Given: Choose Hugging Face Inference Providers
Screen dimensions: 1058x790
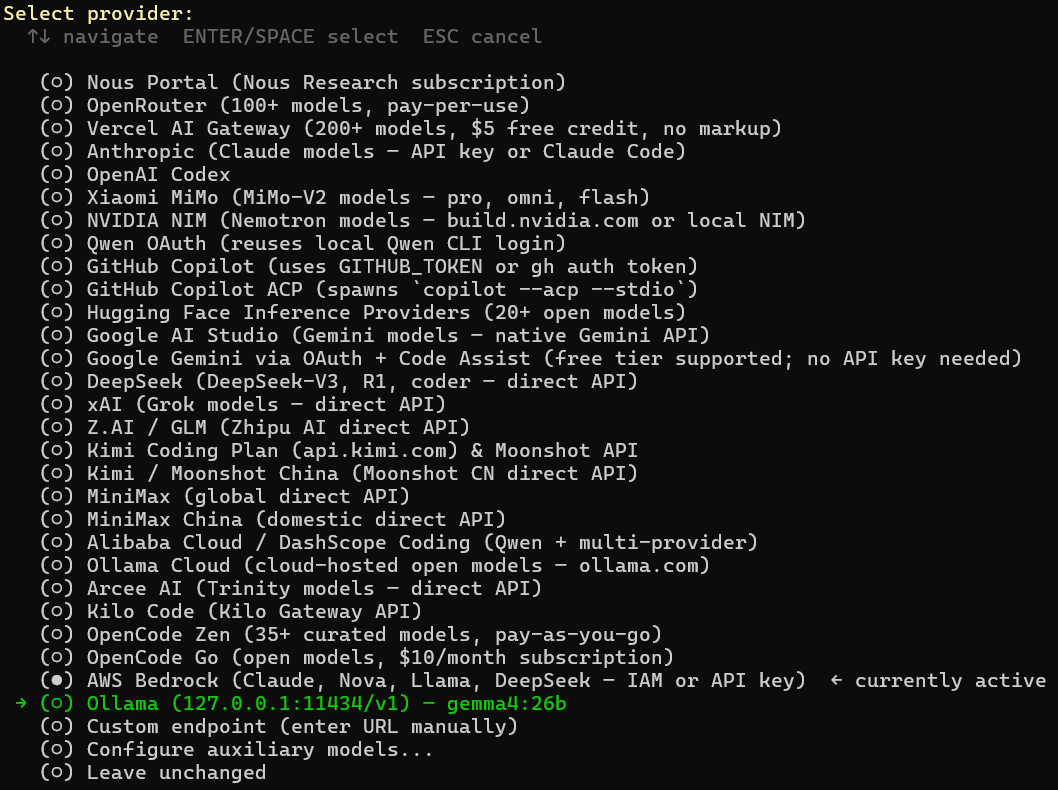Looking at the screenshot, I should [57, 313].
